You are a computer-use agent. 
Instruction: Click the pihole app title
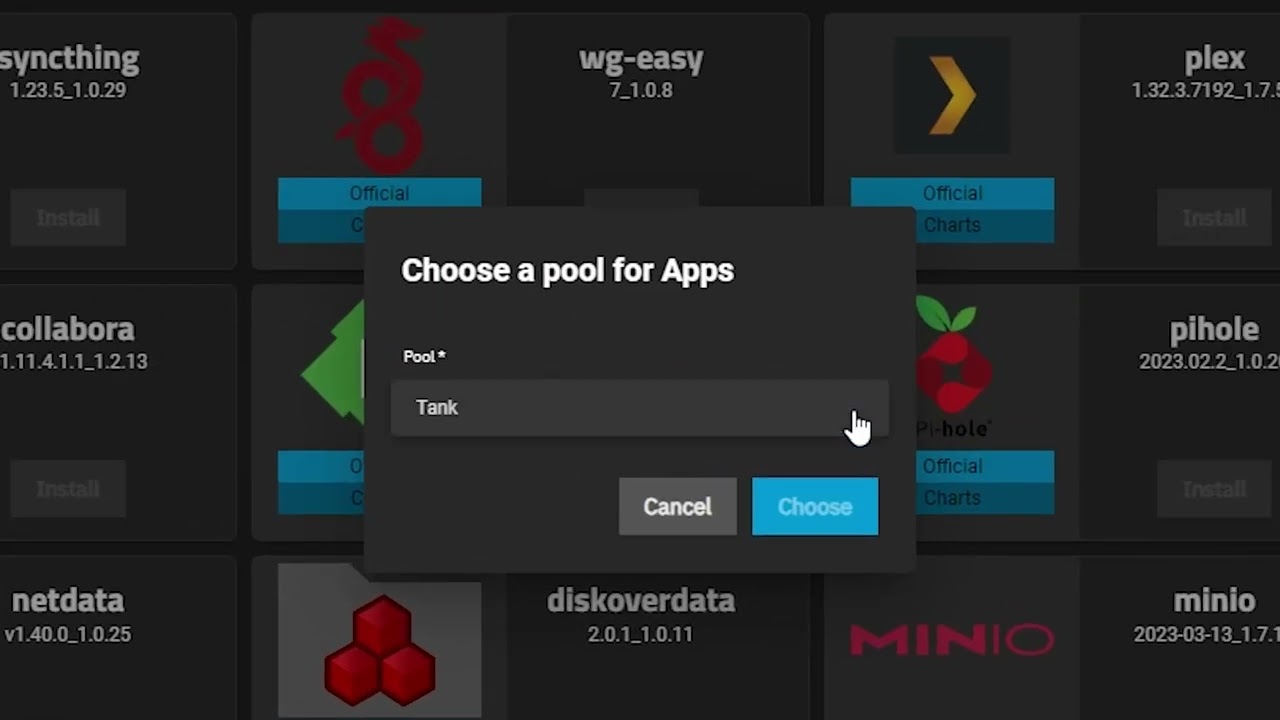[x=1214, y=329]
